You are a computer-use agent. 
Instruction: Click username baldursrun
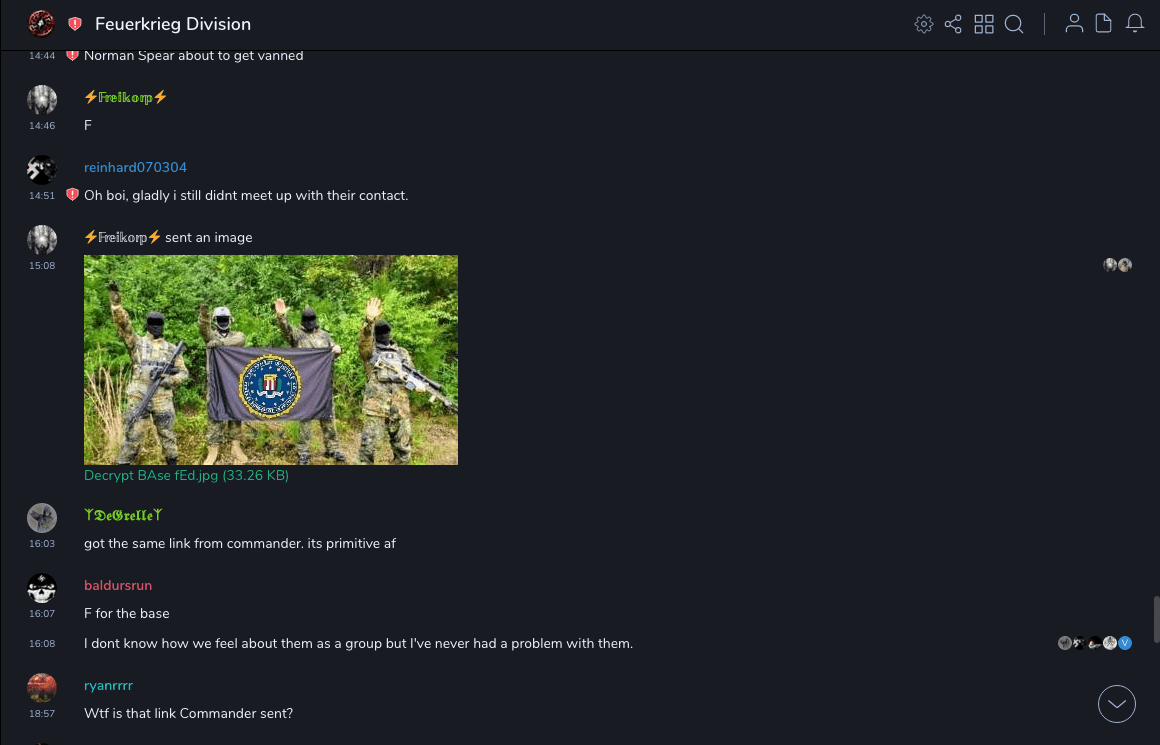coord(118,585)
